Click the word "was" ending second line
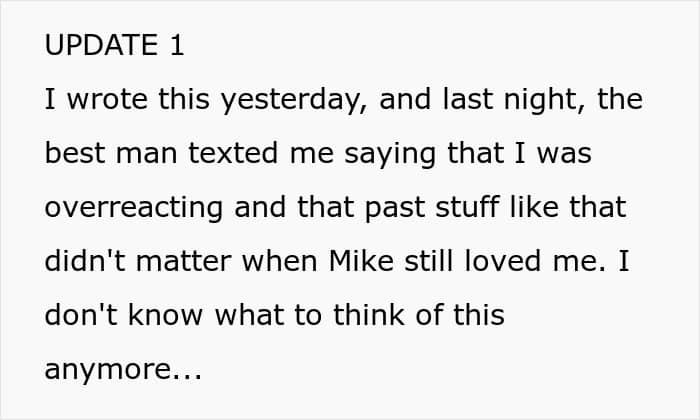The width and height of the screenshot is (700, 420). (x=566, y=154)
